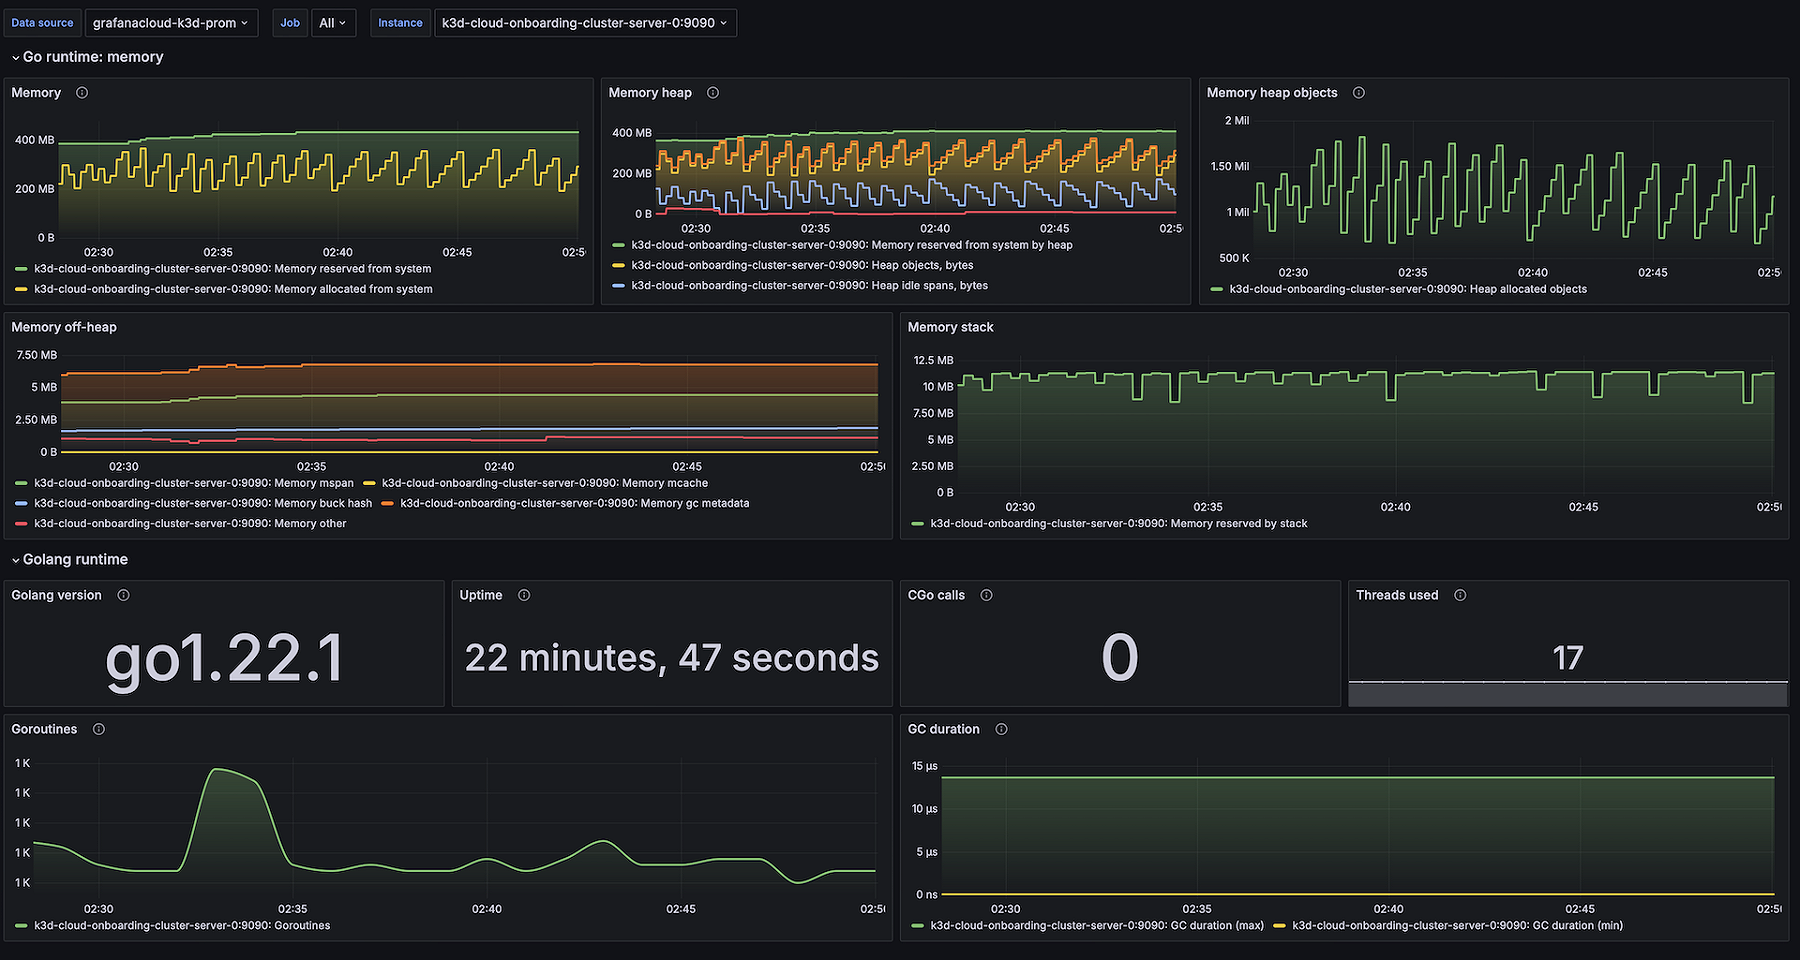
Task: Click the CGo calls info icon
Action: tap(986, 594)
